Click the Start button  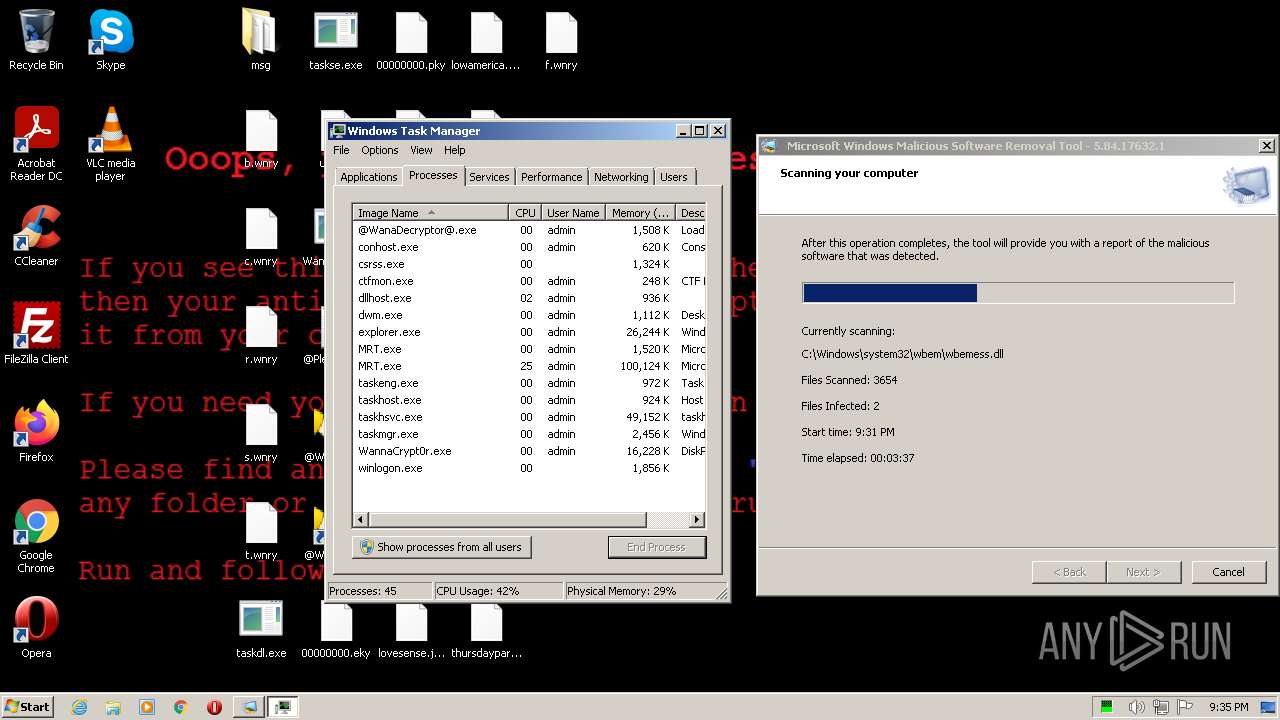(27, 707)
